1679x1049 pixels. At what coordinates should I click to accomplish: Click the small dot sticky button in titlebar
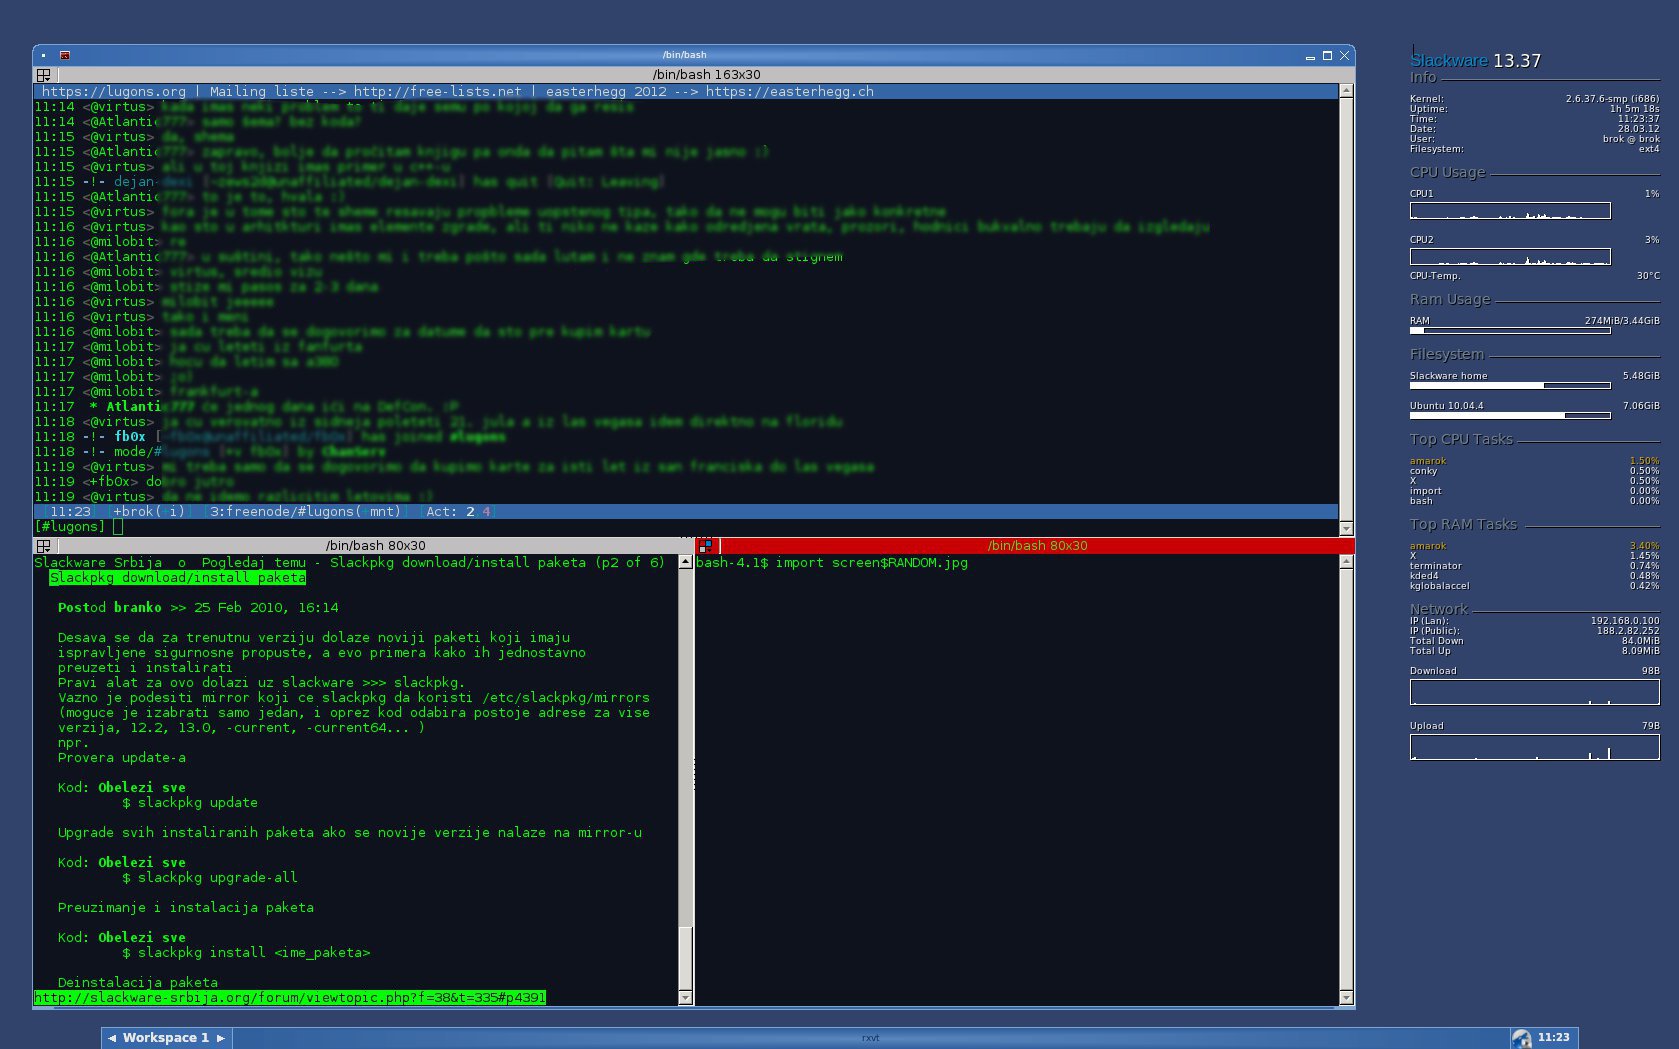coord(44,56)
